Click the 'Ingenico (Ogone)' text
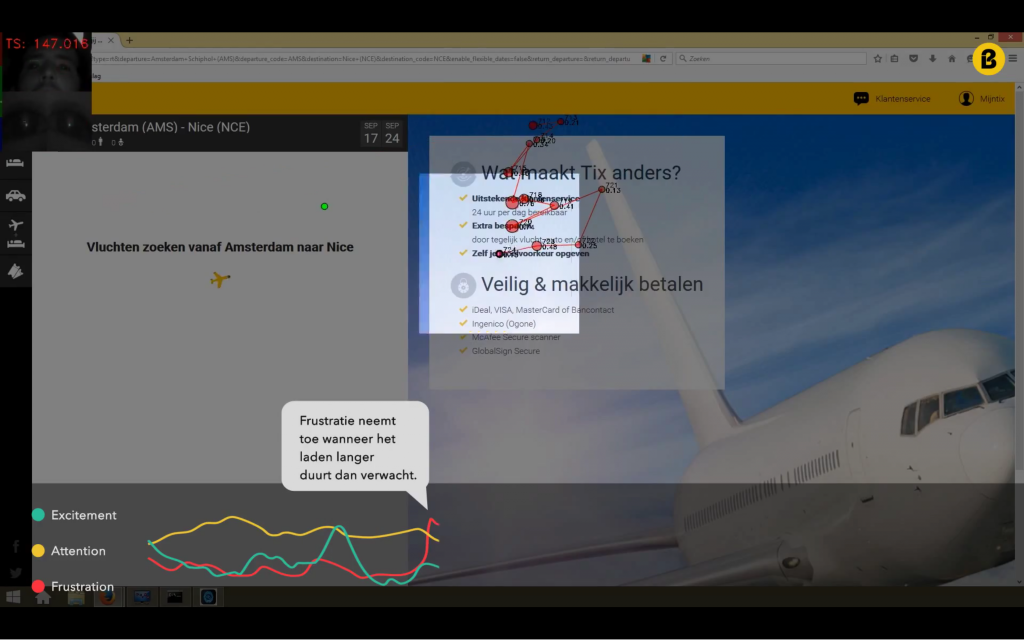The image size is (1024, 640). 504,324
